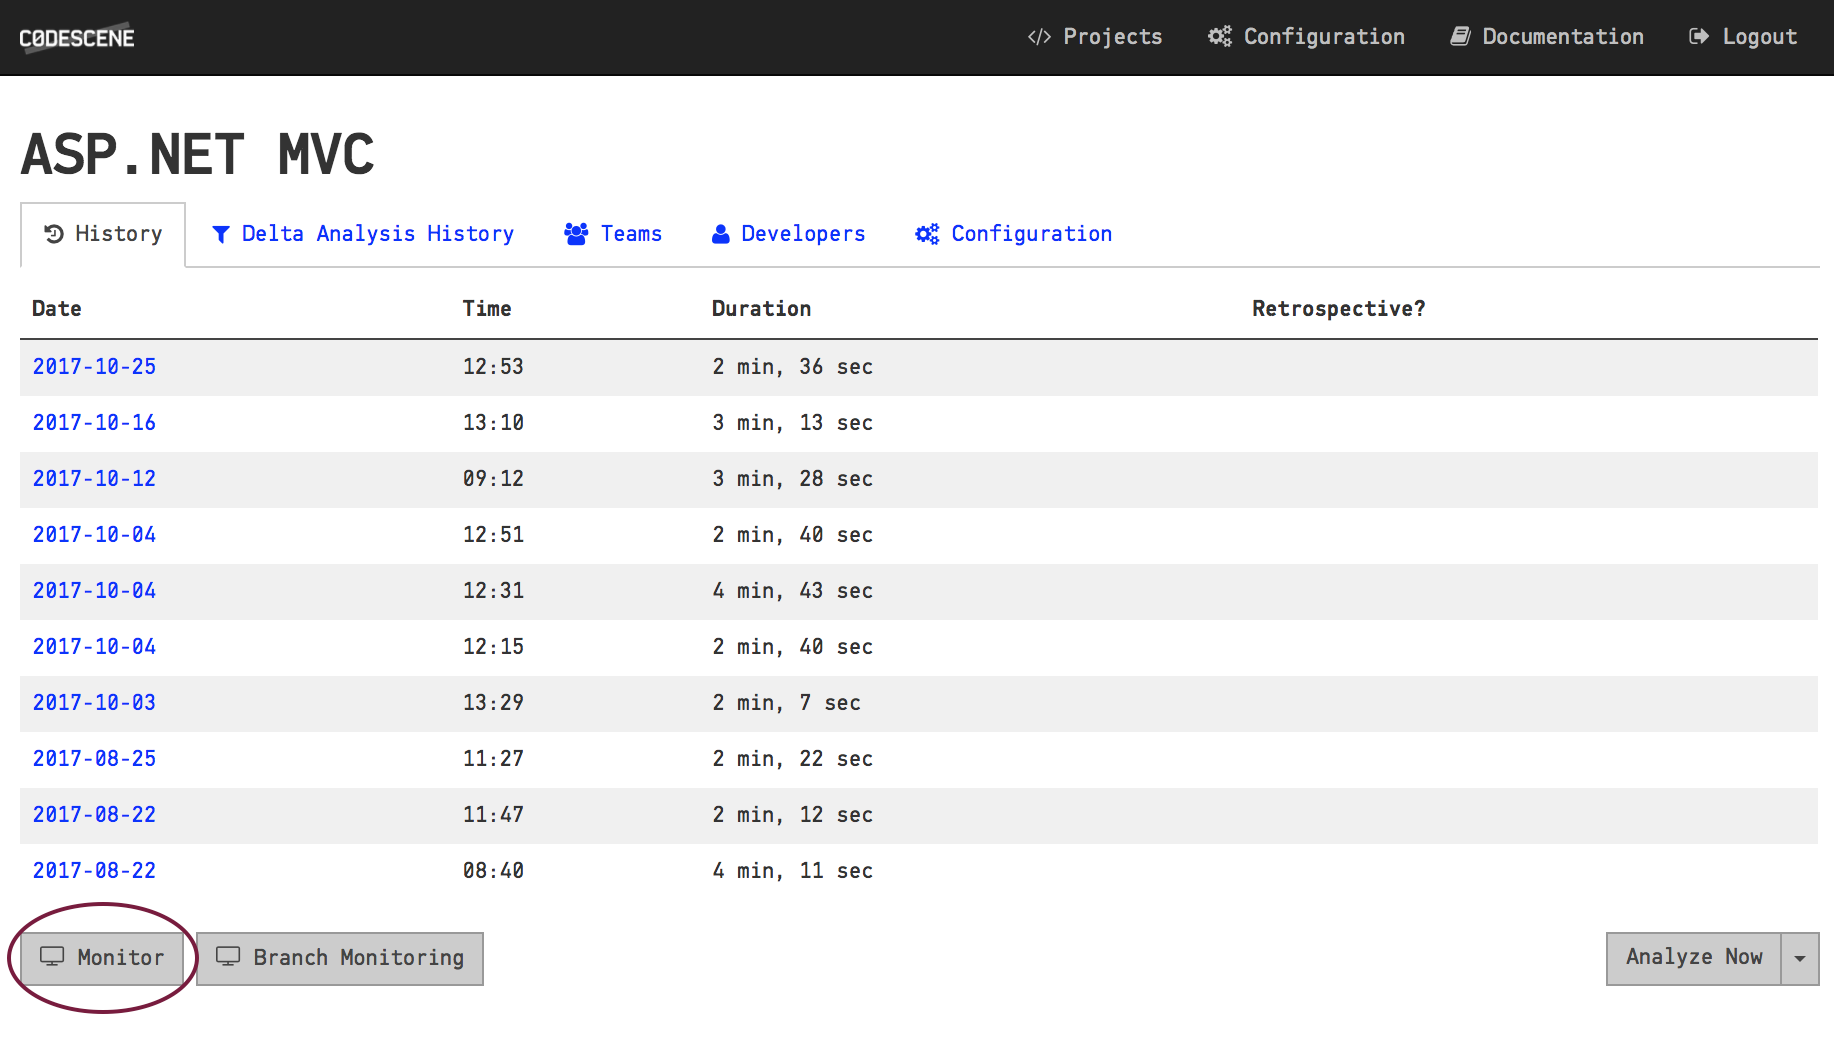The image size is (1834, 1038).
Task: Click the Projects code brackets icon
Action: (1039, 37)
